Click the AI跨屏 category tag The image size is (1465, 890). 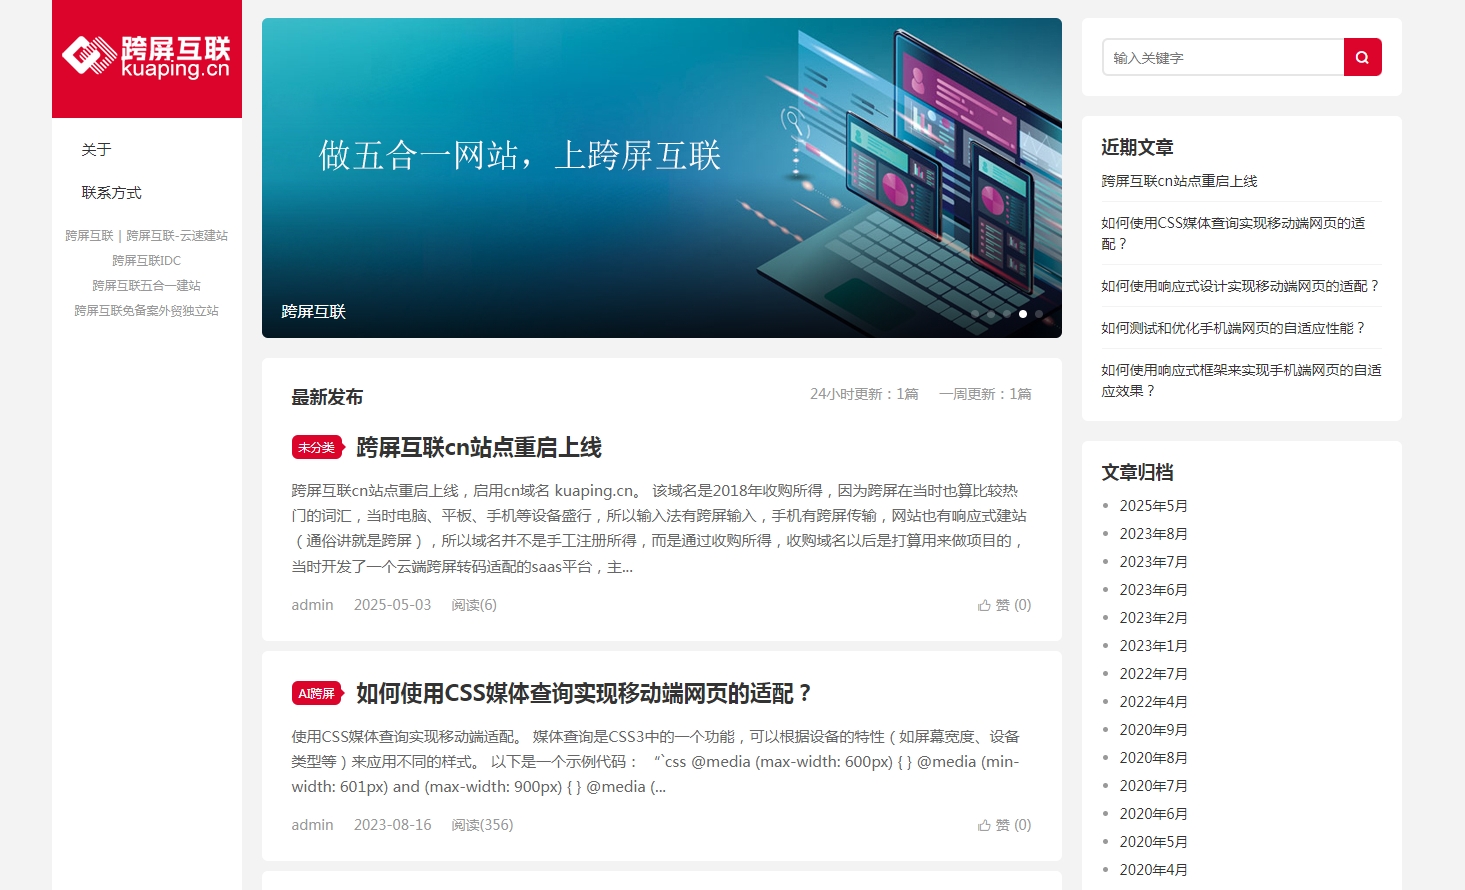point(317,693)
